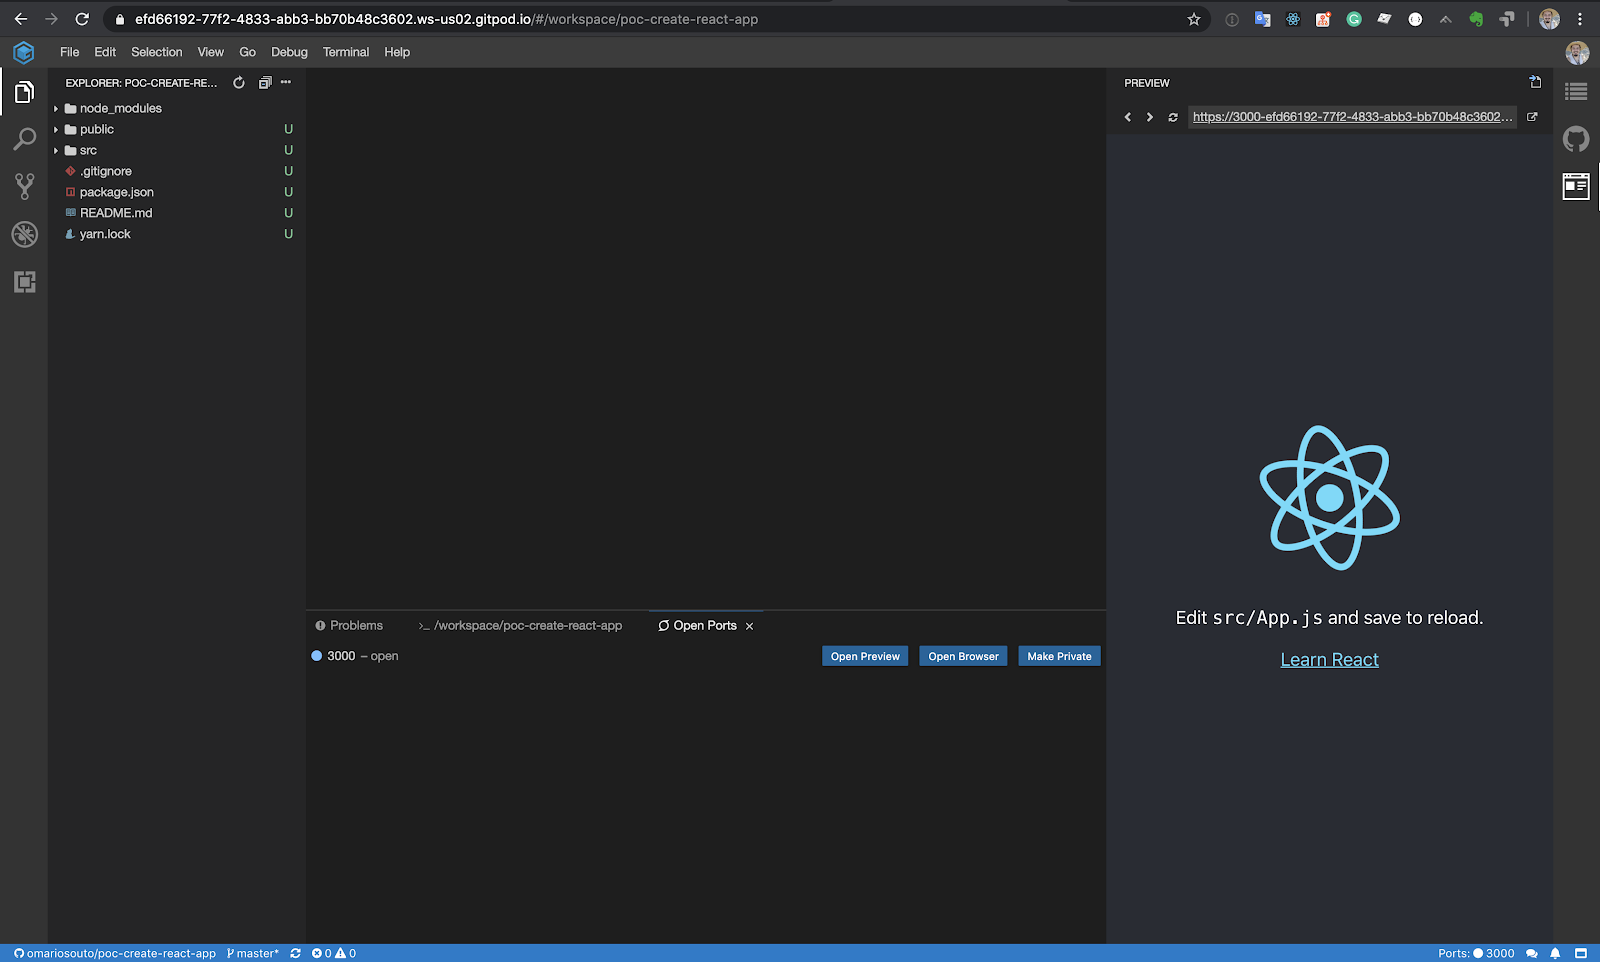Open the Gitpod user avatar menu
Image resolution: width=1600 pixels, height=962 pixels.
coord(1577,53)
